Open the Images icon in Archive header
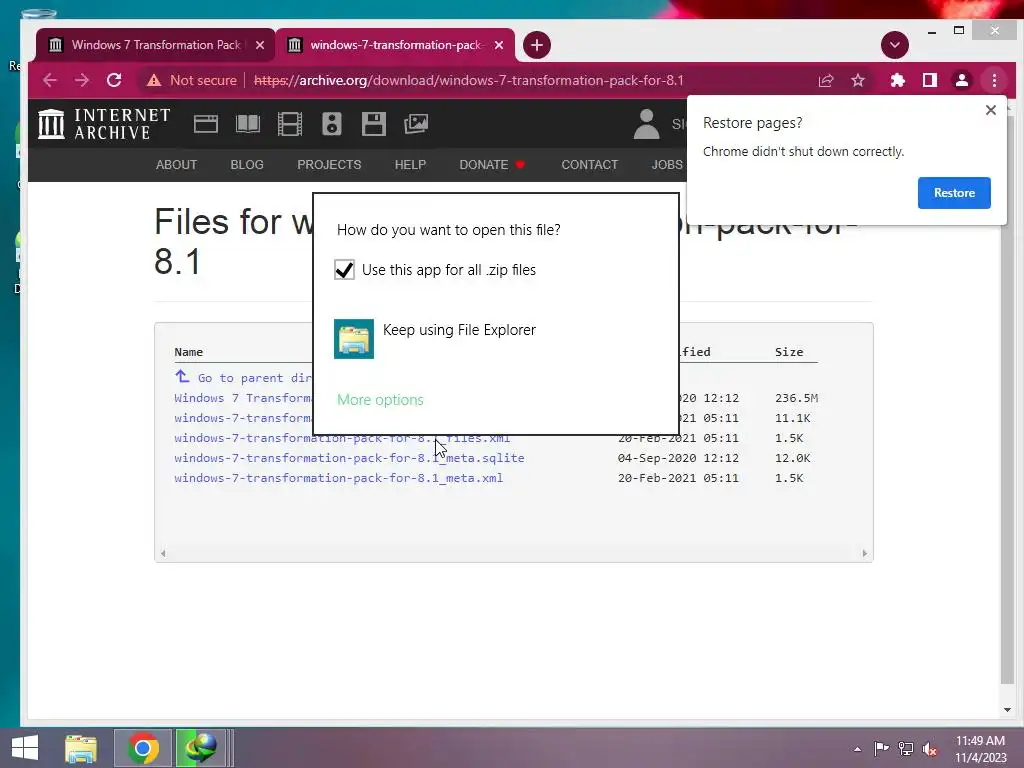The width and height of the screenshot is (1024, 768). [416, 124]
